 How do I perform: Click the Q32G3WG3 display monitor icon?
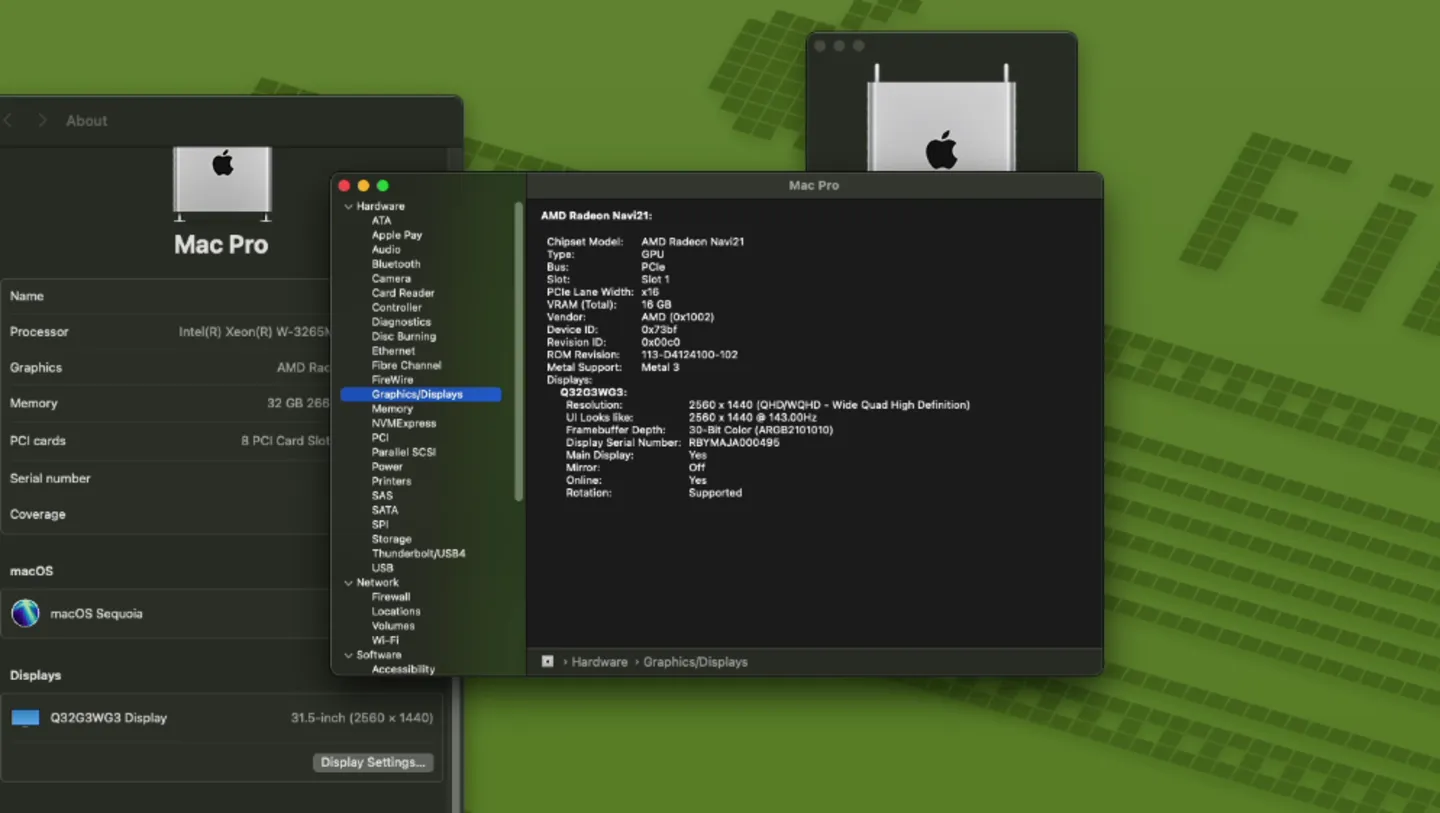coord(25,718)
